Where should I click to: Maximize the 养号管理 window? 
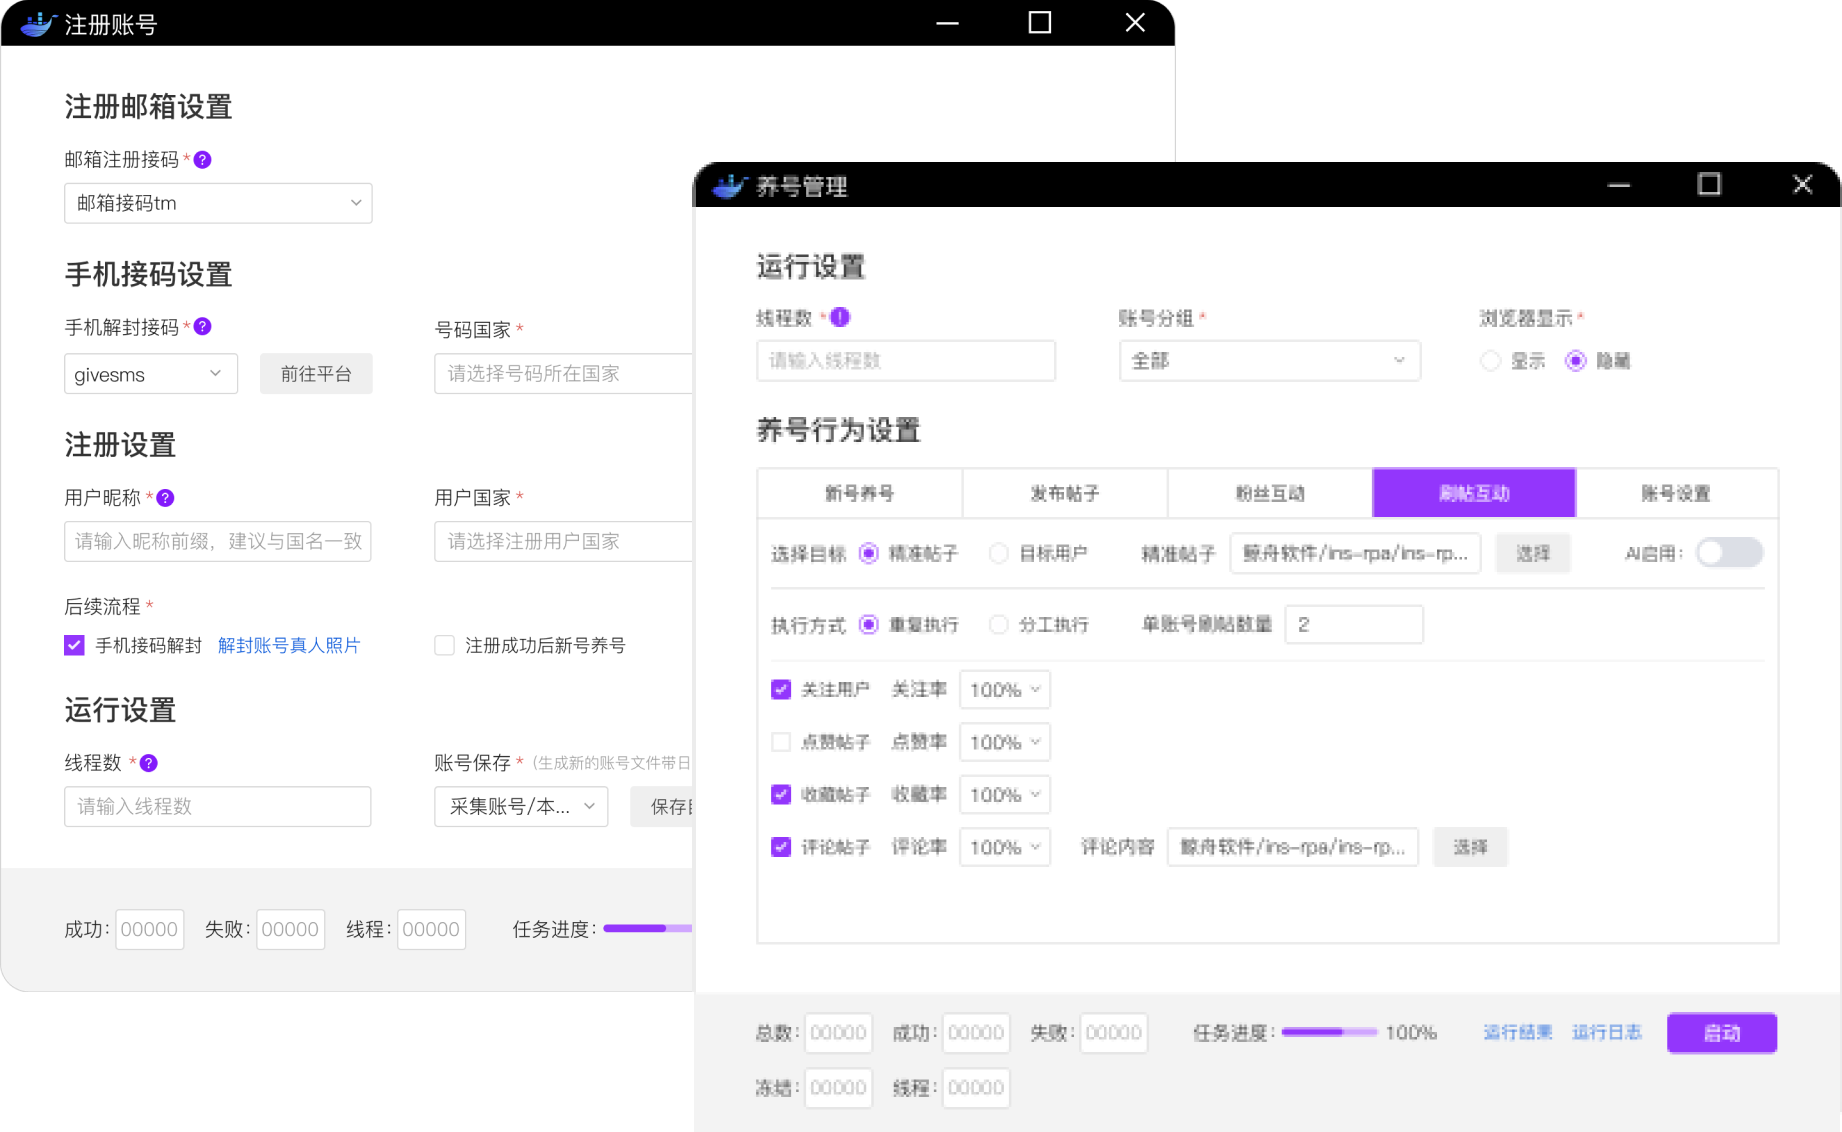coord(1709,185)
